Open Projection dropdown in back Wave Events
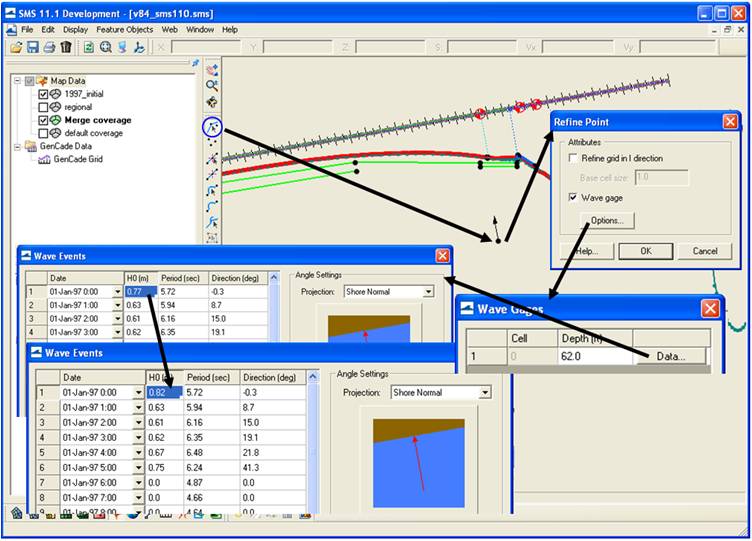752x541 pixels. pos(428,292)
